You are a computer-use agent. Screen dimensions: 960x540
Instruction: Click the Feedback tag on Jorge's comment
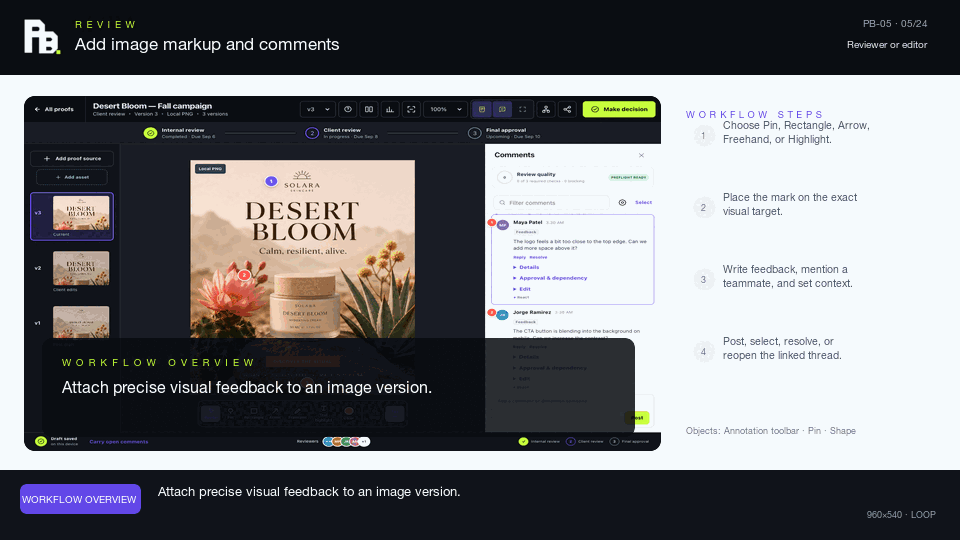point(525,322)
